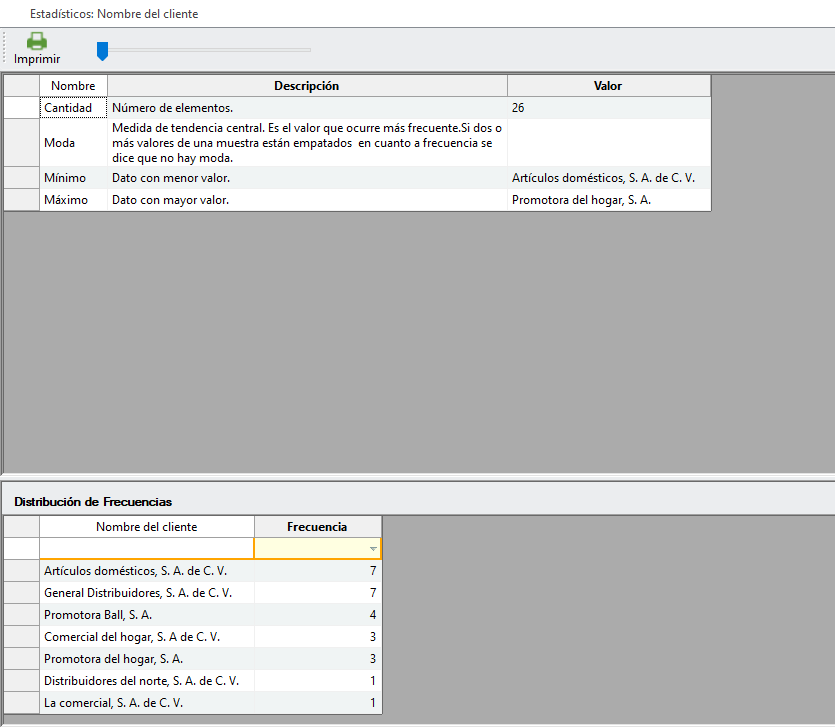The height and width of the screenshot is (728, 835).
Task: Click the value 26 cell
Action: 608,108
